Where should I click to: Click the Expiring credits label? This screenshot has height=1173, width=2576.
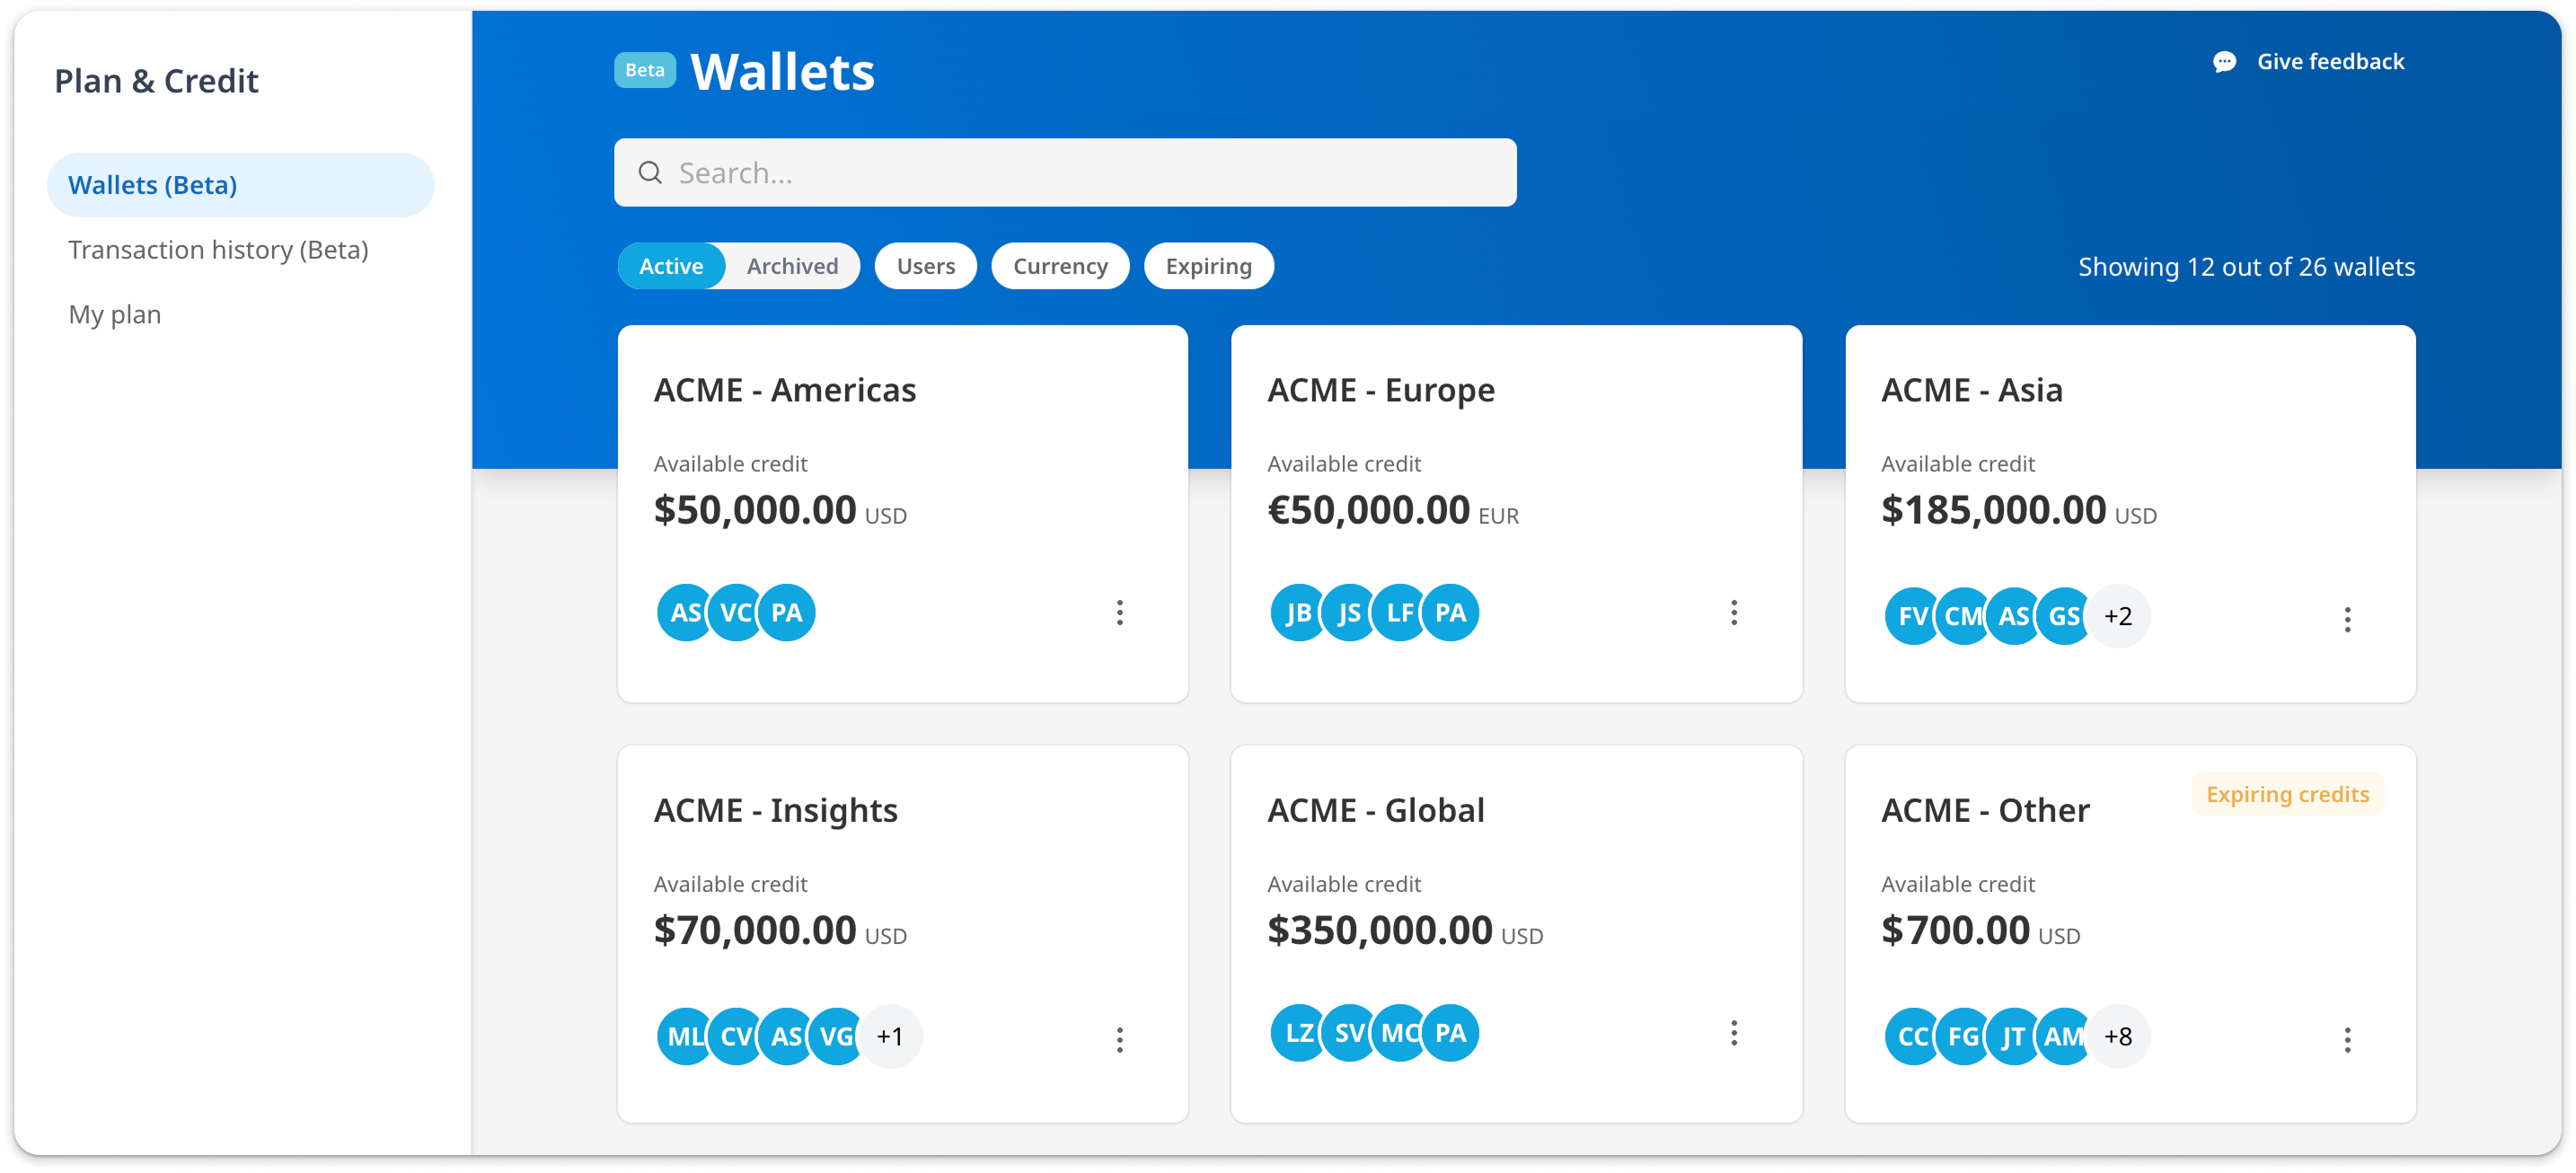point(2287,794)
